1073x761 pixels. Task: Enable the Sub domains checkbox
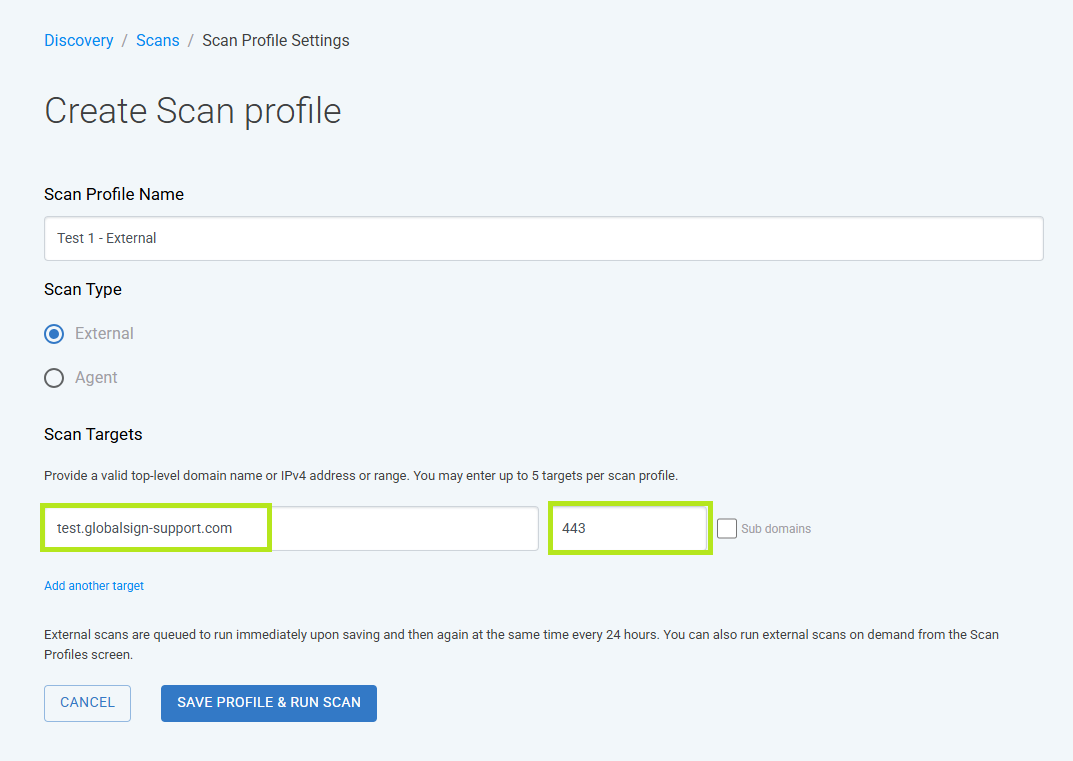[x=727, y=528]
